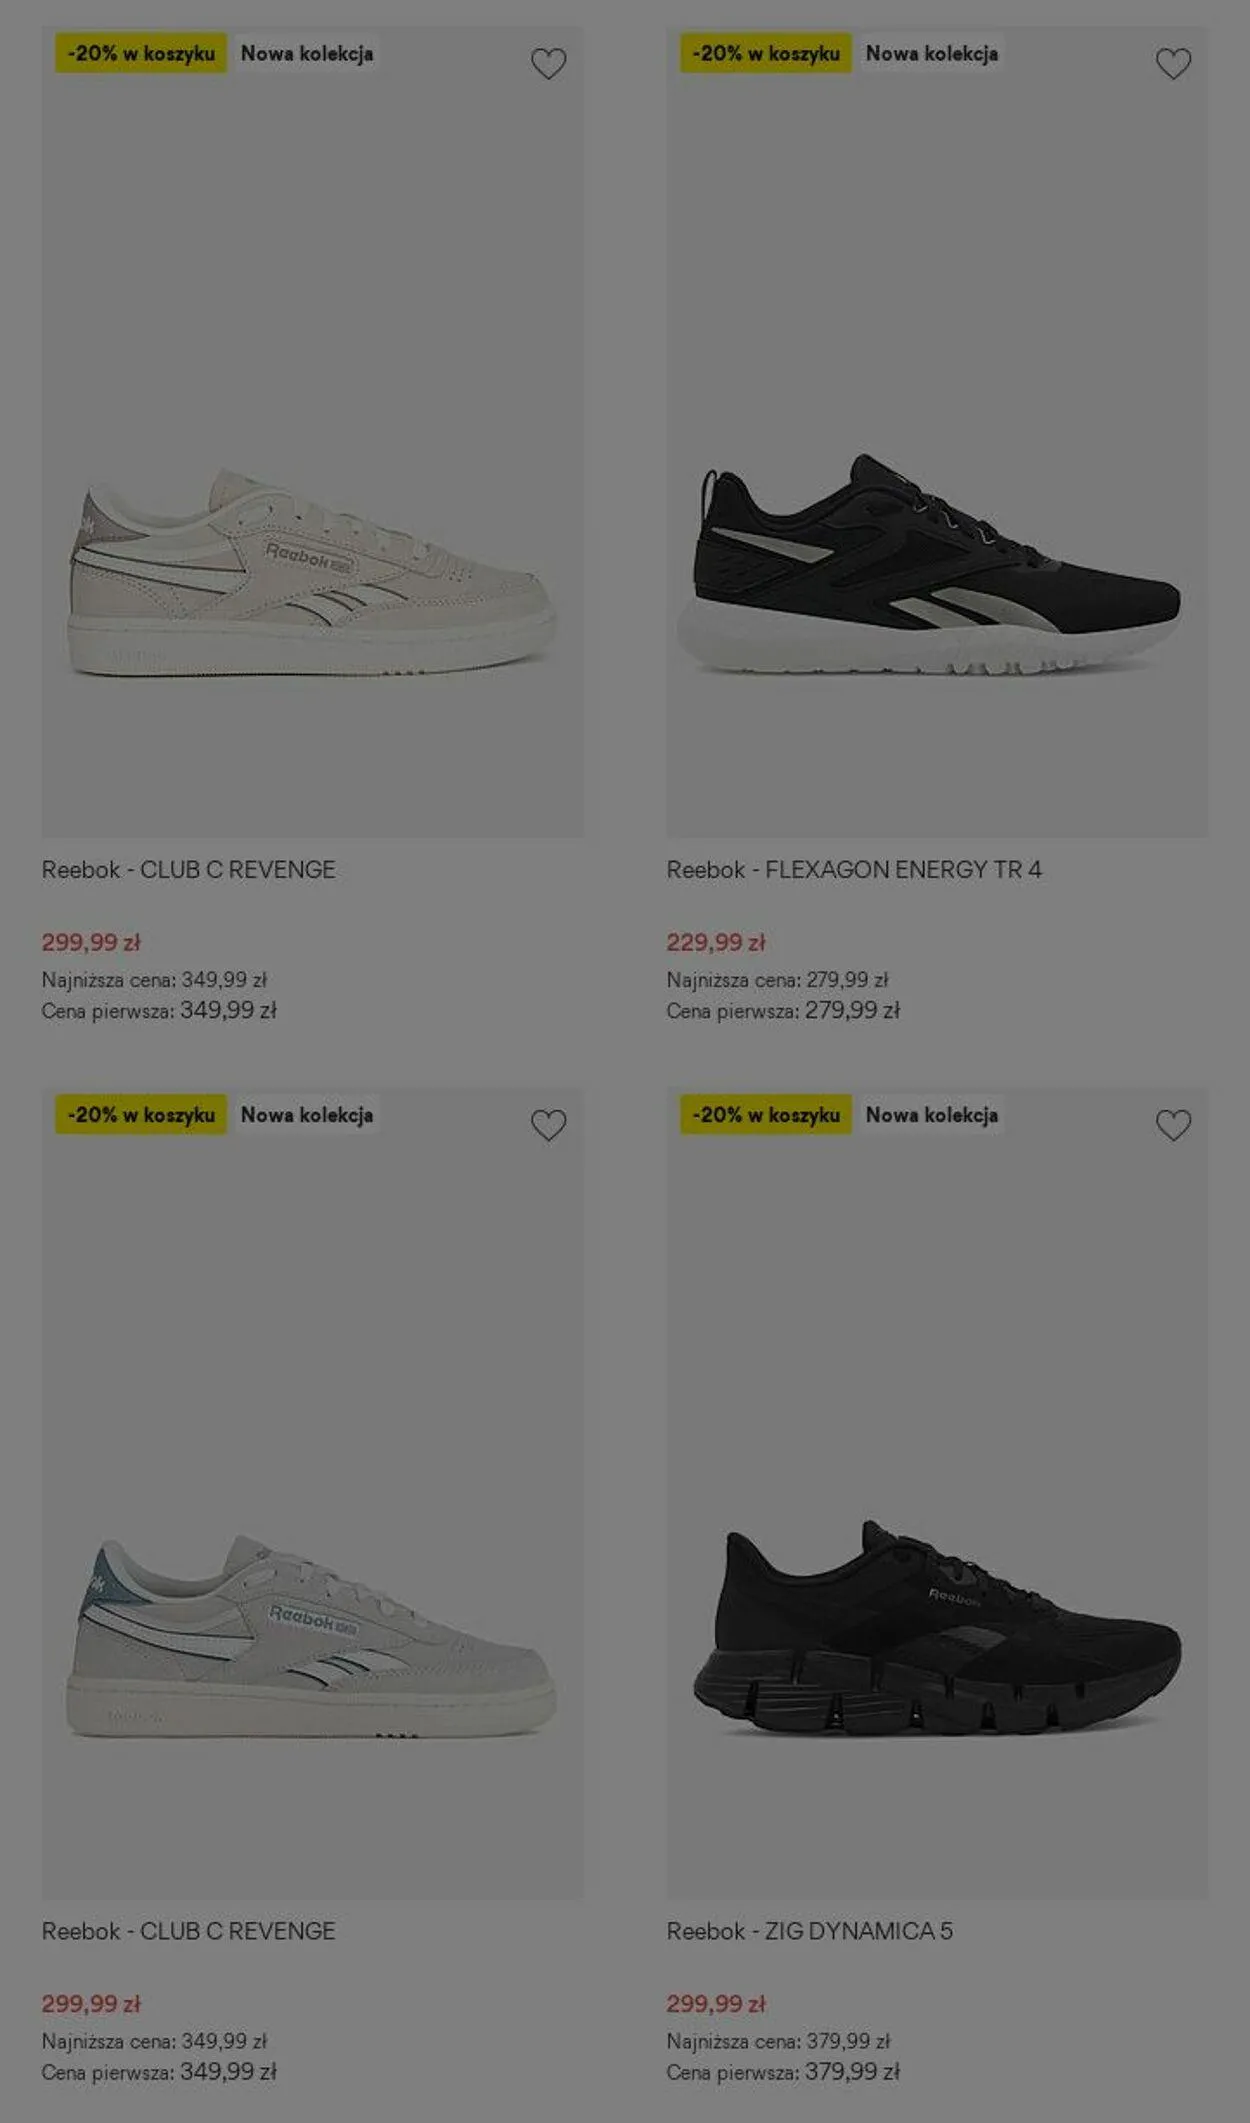Open the first Reebok - CLUB C REVENGE title link
Image resolution: width=1250 pixels, height=2123 pixels.
coord(188,870)
